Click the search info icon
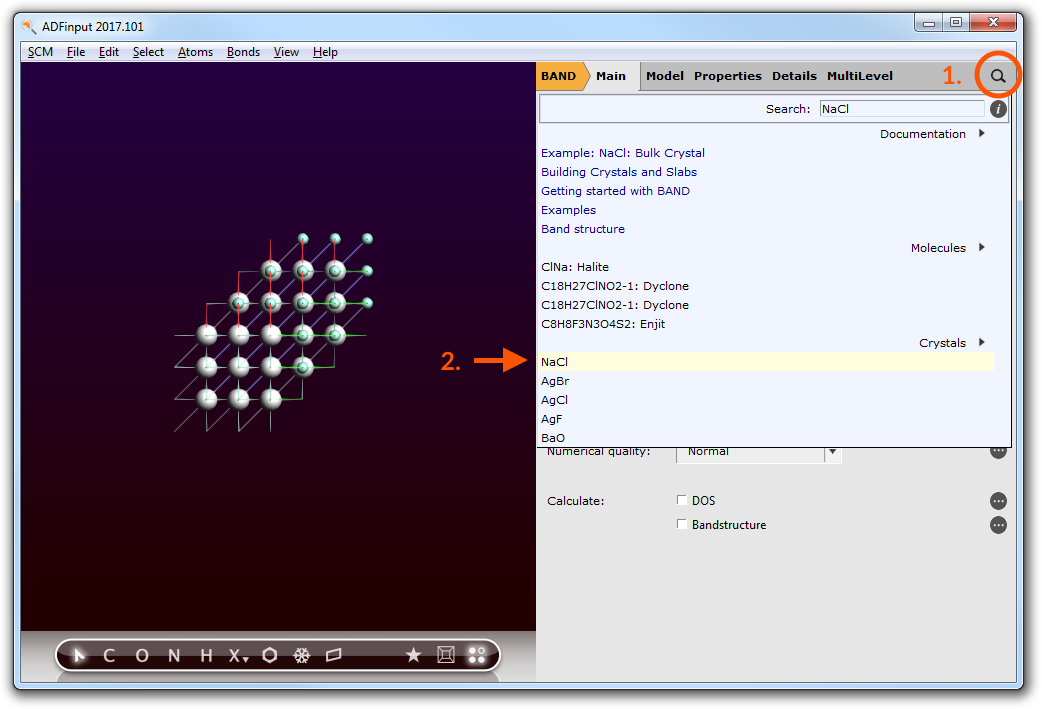Image resolution: width=1042 pixels, height=709 pixels. 997,109
